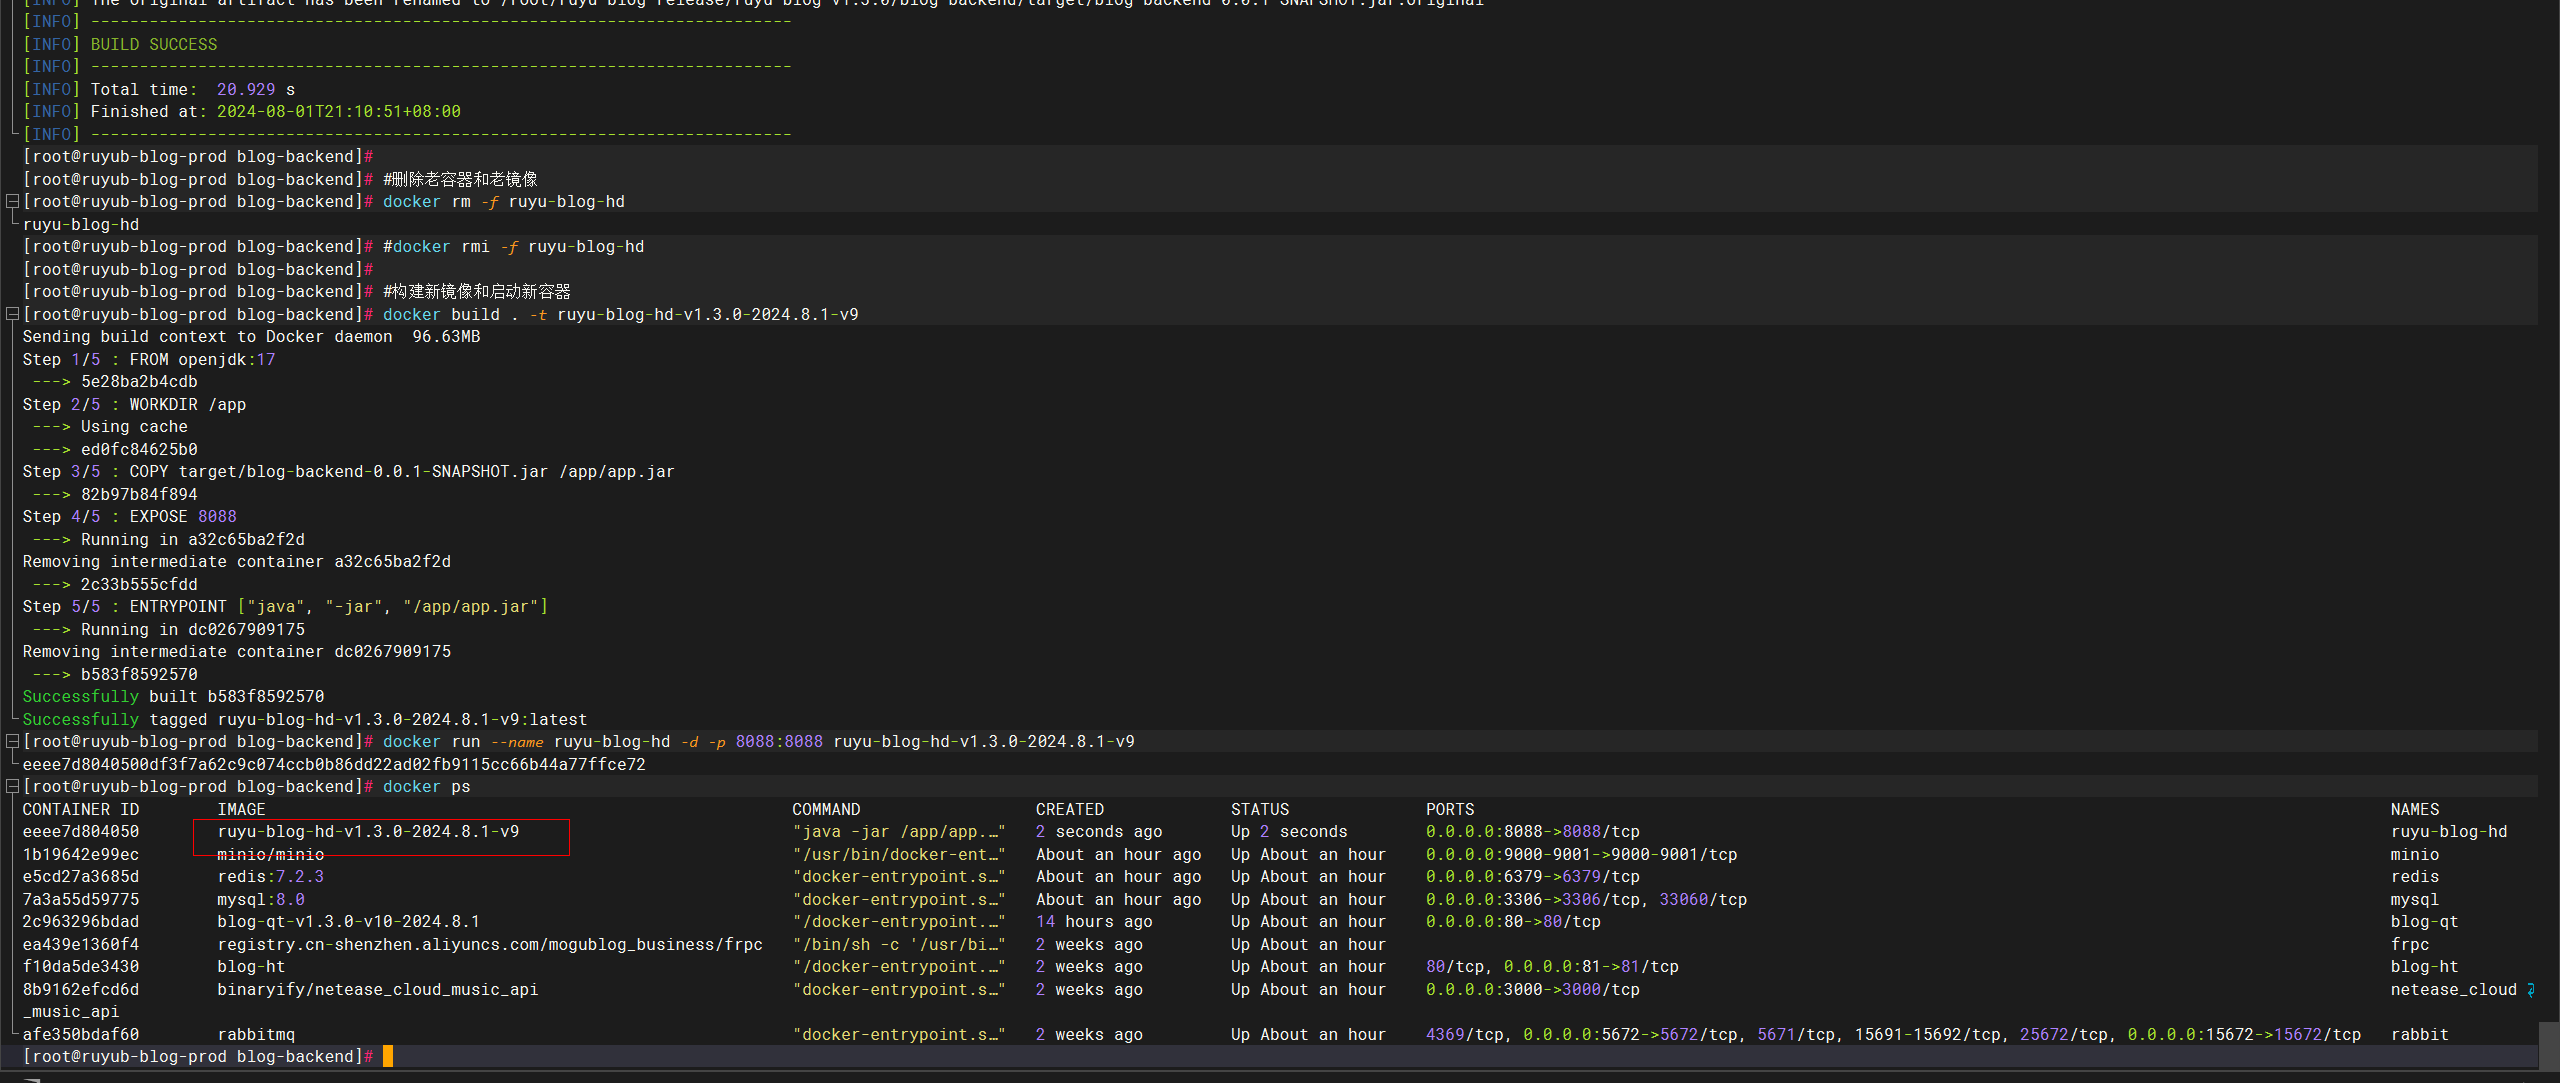The height and width of the screenshot is (1083, 2560).
Task: Click the 'COMMAND' column header
Action: (826, 809)
